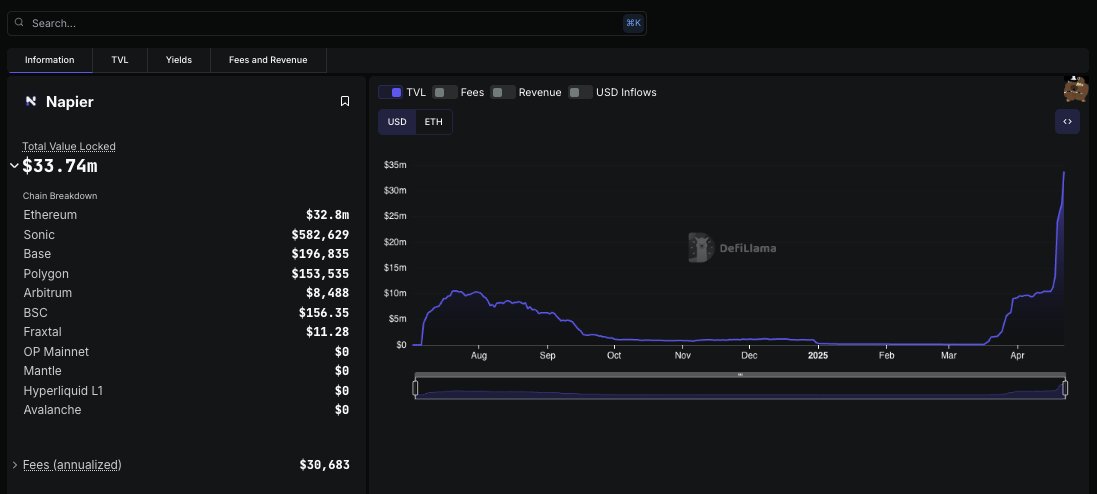Click the right range slider handle
This screenshot has width=1097, height=494.
point(1065,388)
